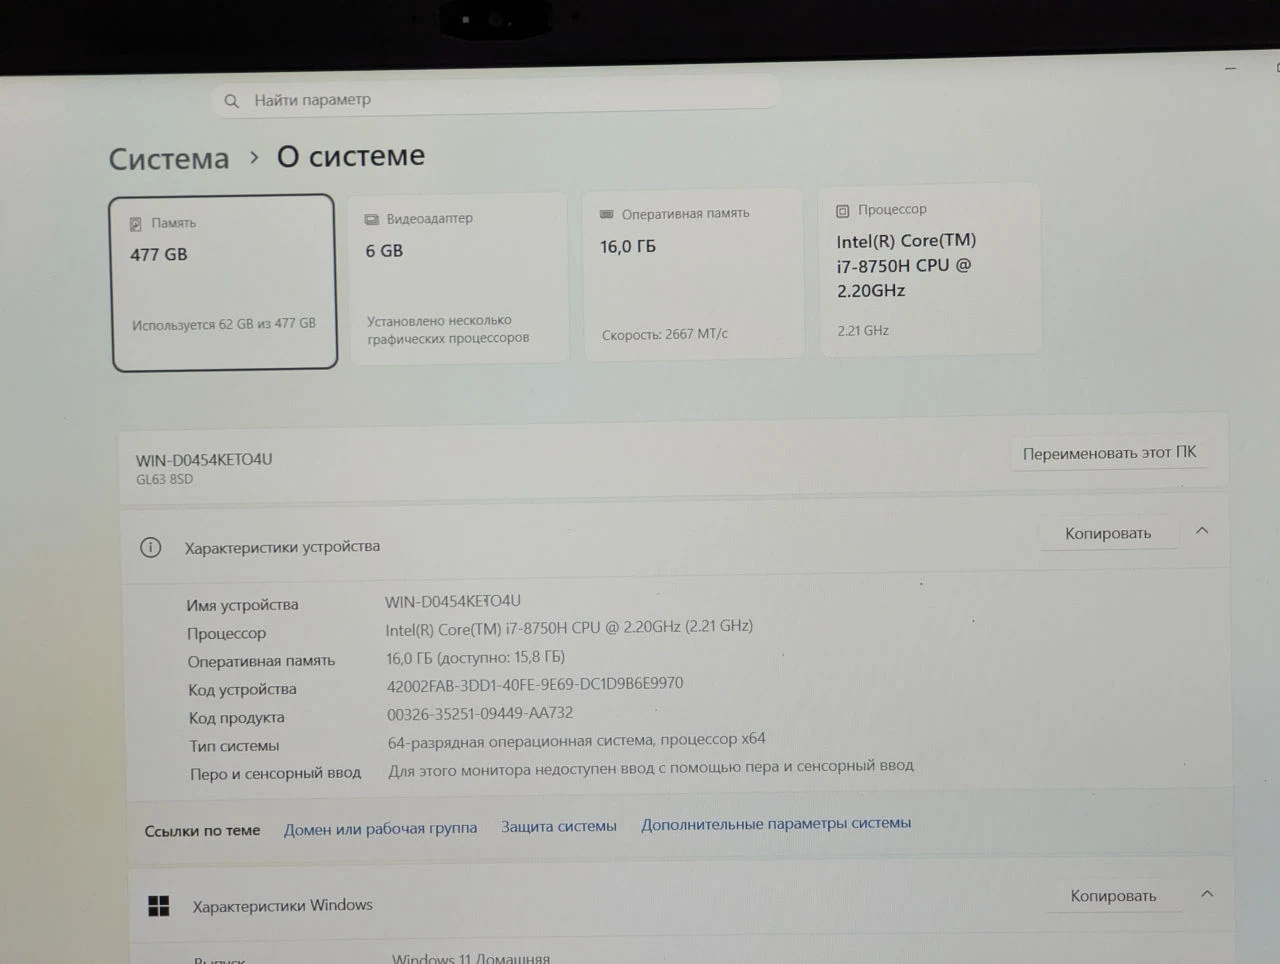Click the Память storage card icon
Screen dimensions: 1280x964
tap(136, 224)
